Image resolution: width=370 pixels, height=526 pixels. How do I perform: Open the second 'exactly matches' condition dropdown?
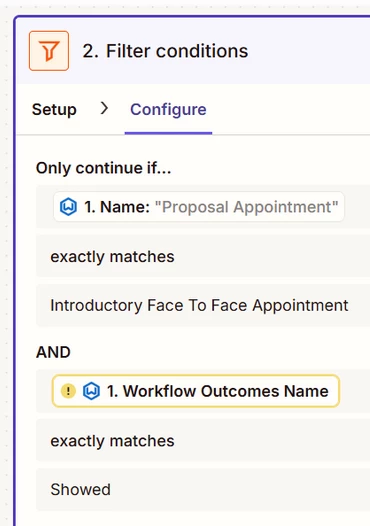[203, 441]
